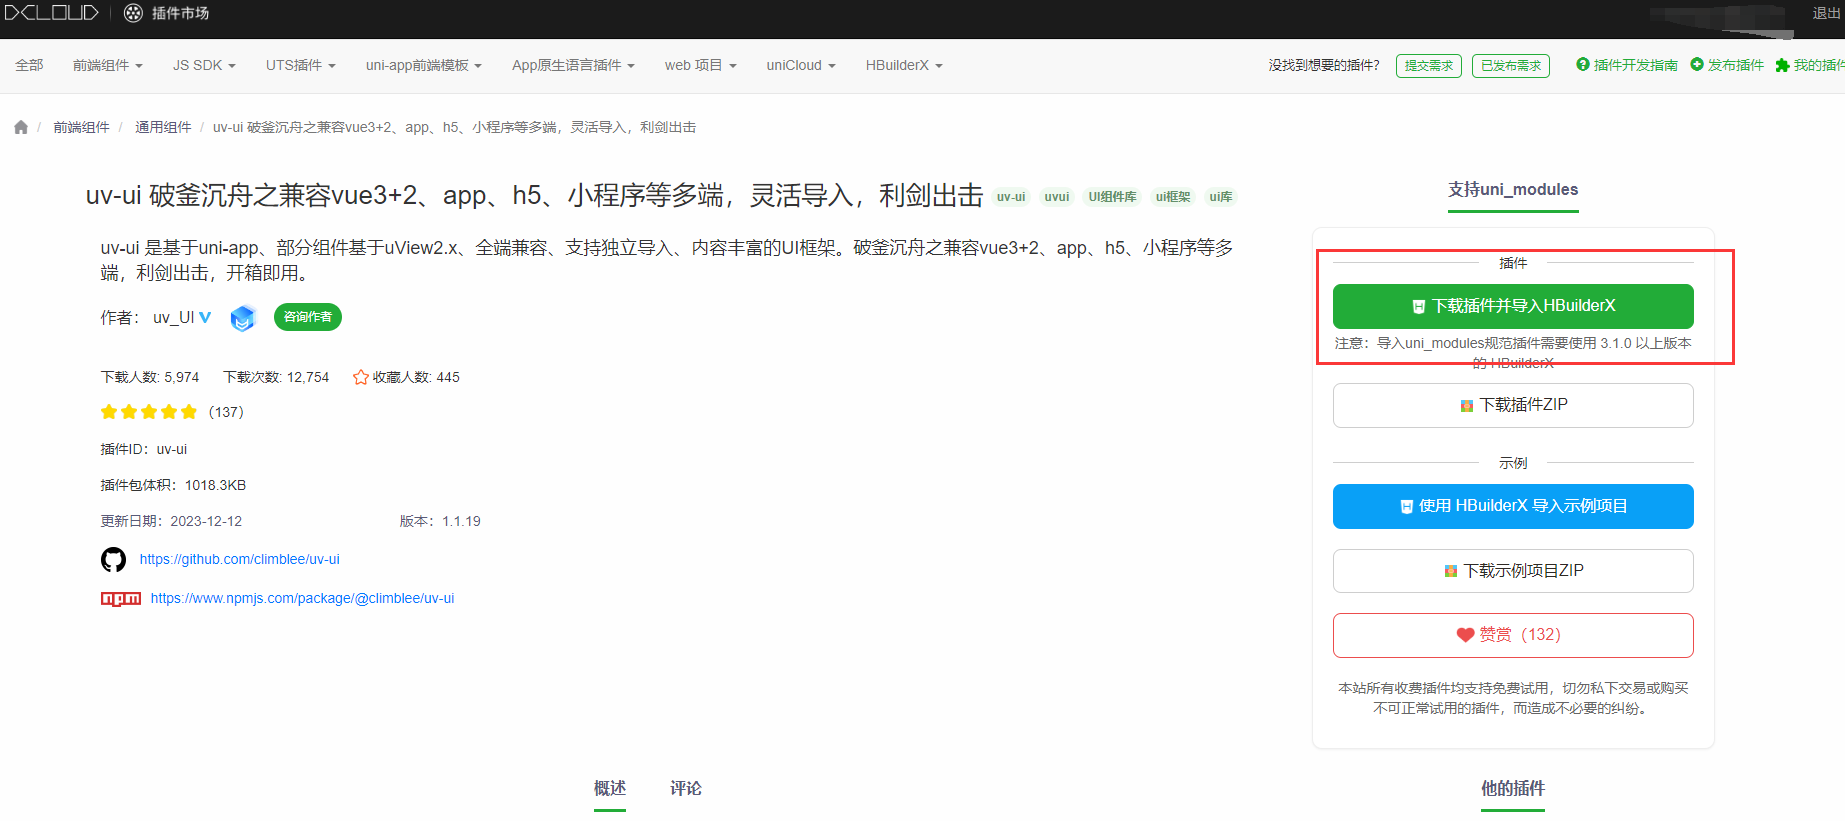The image size is (1845, 821).
Task: Click the npm logo icon
Action: pos(121,599)
